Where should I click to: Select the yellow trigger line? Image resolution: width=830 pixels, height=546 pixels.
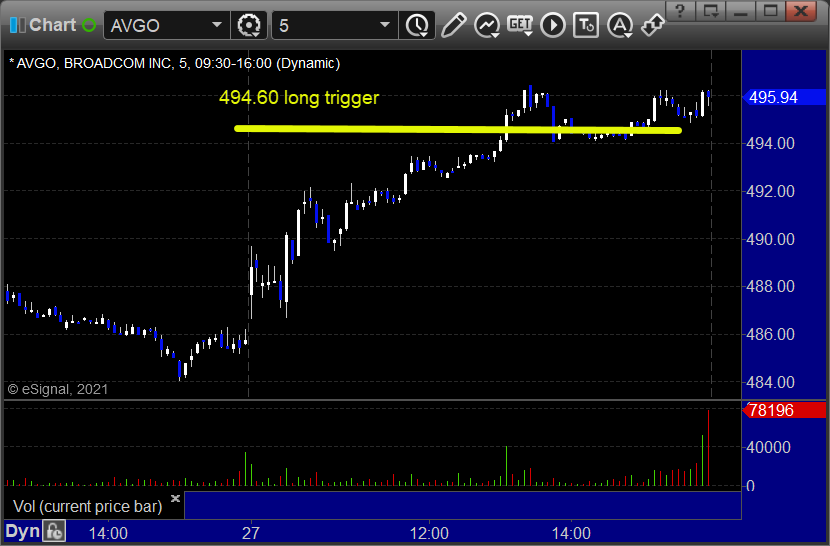tap(458, 129)
